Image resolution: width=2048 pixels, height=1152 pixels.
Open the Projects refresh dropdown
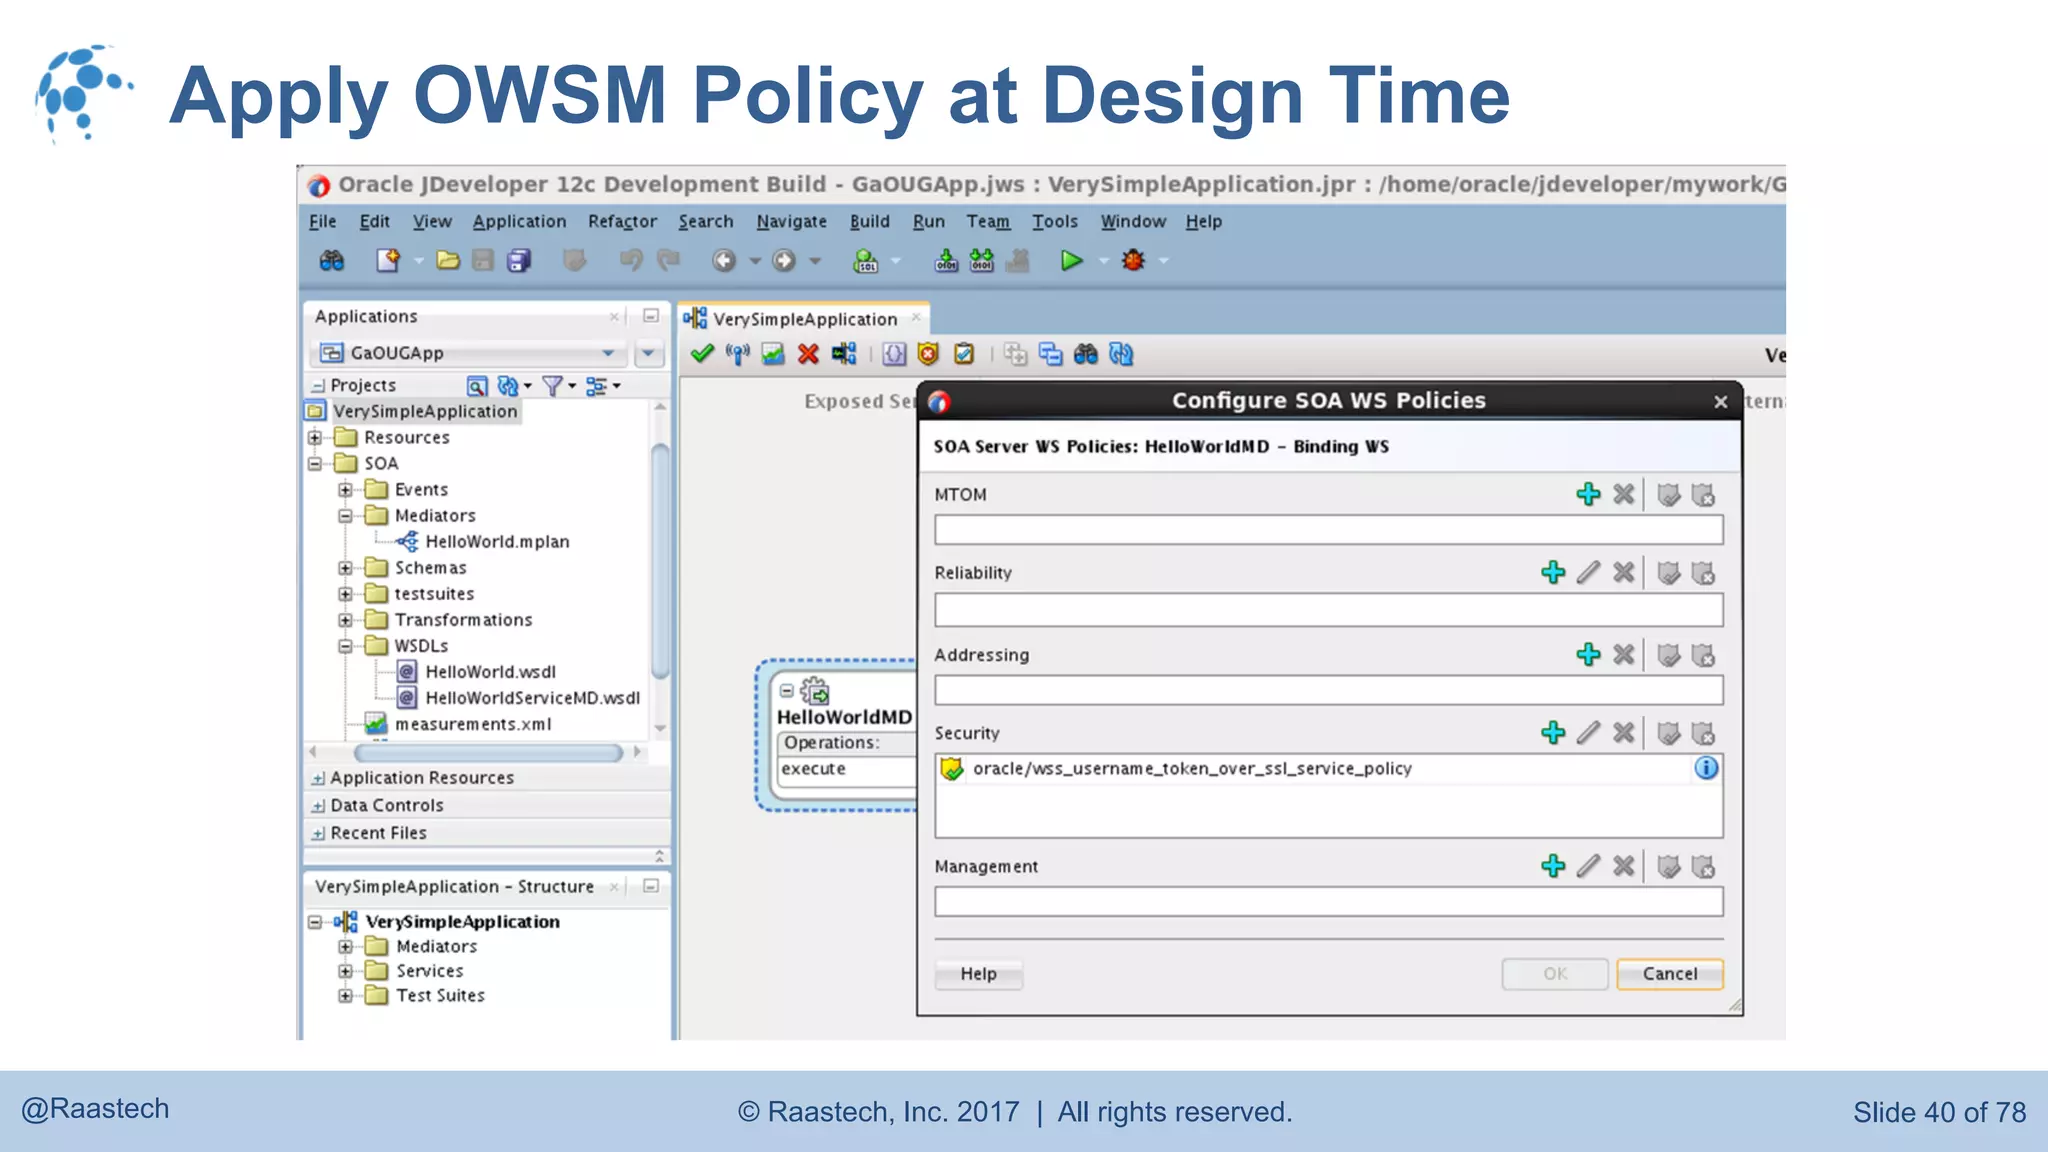click(x=514, y=386)
